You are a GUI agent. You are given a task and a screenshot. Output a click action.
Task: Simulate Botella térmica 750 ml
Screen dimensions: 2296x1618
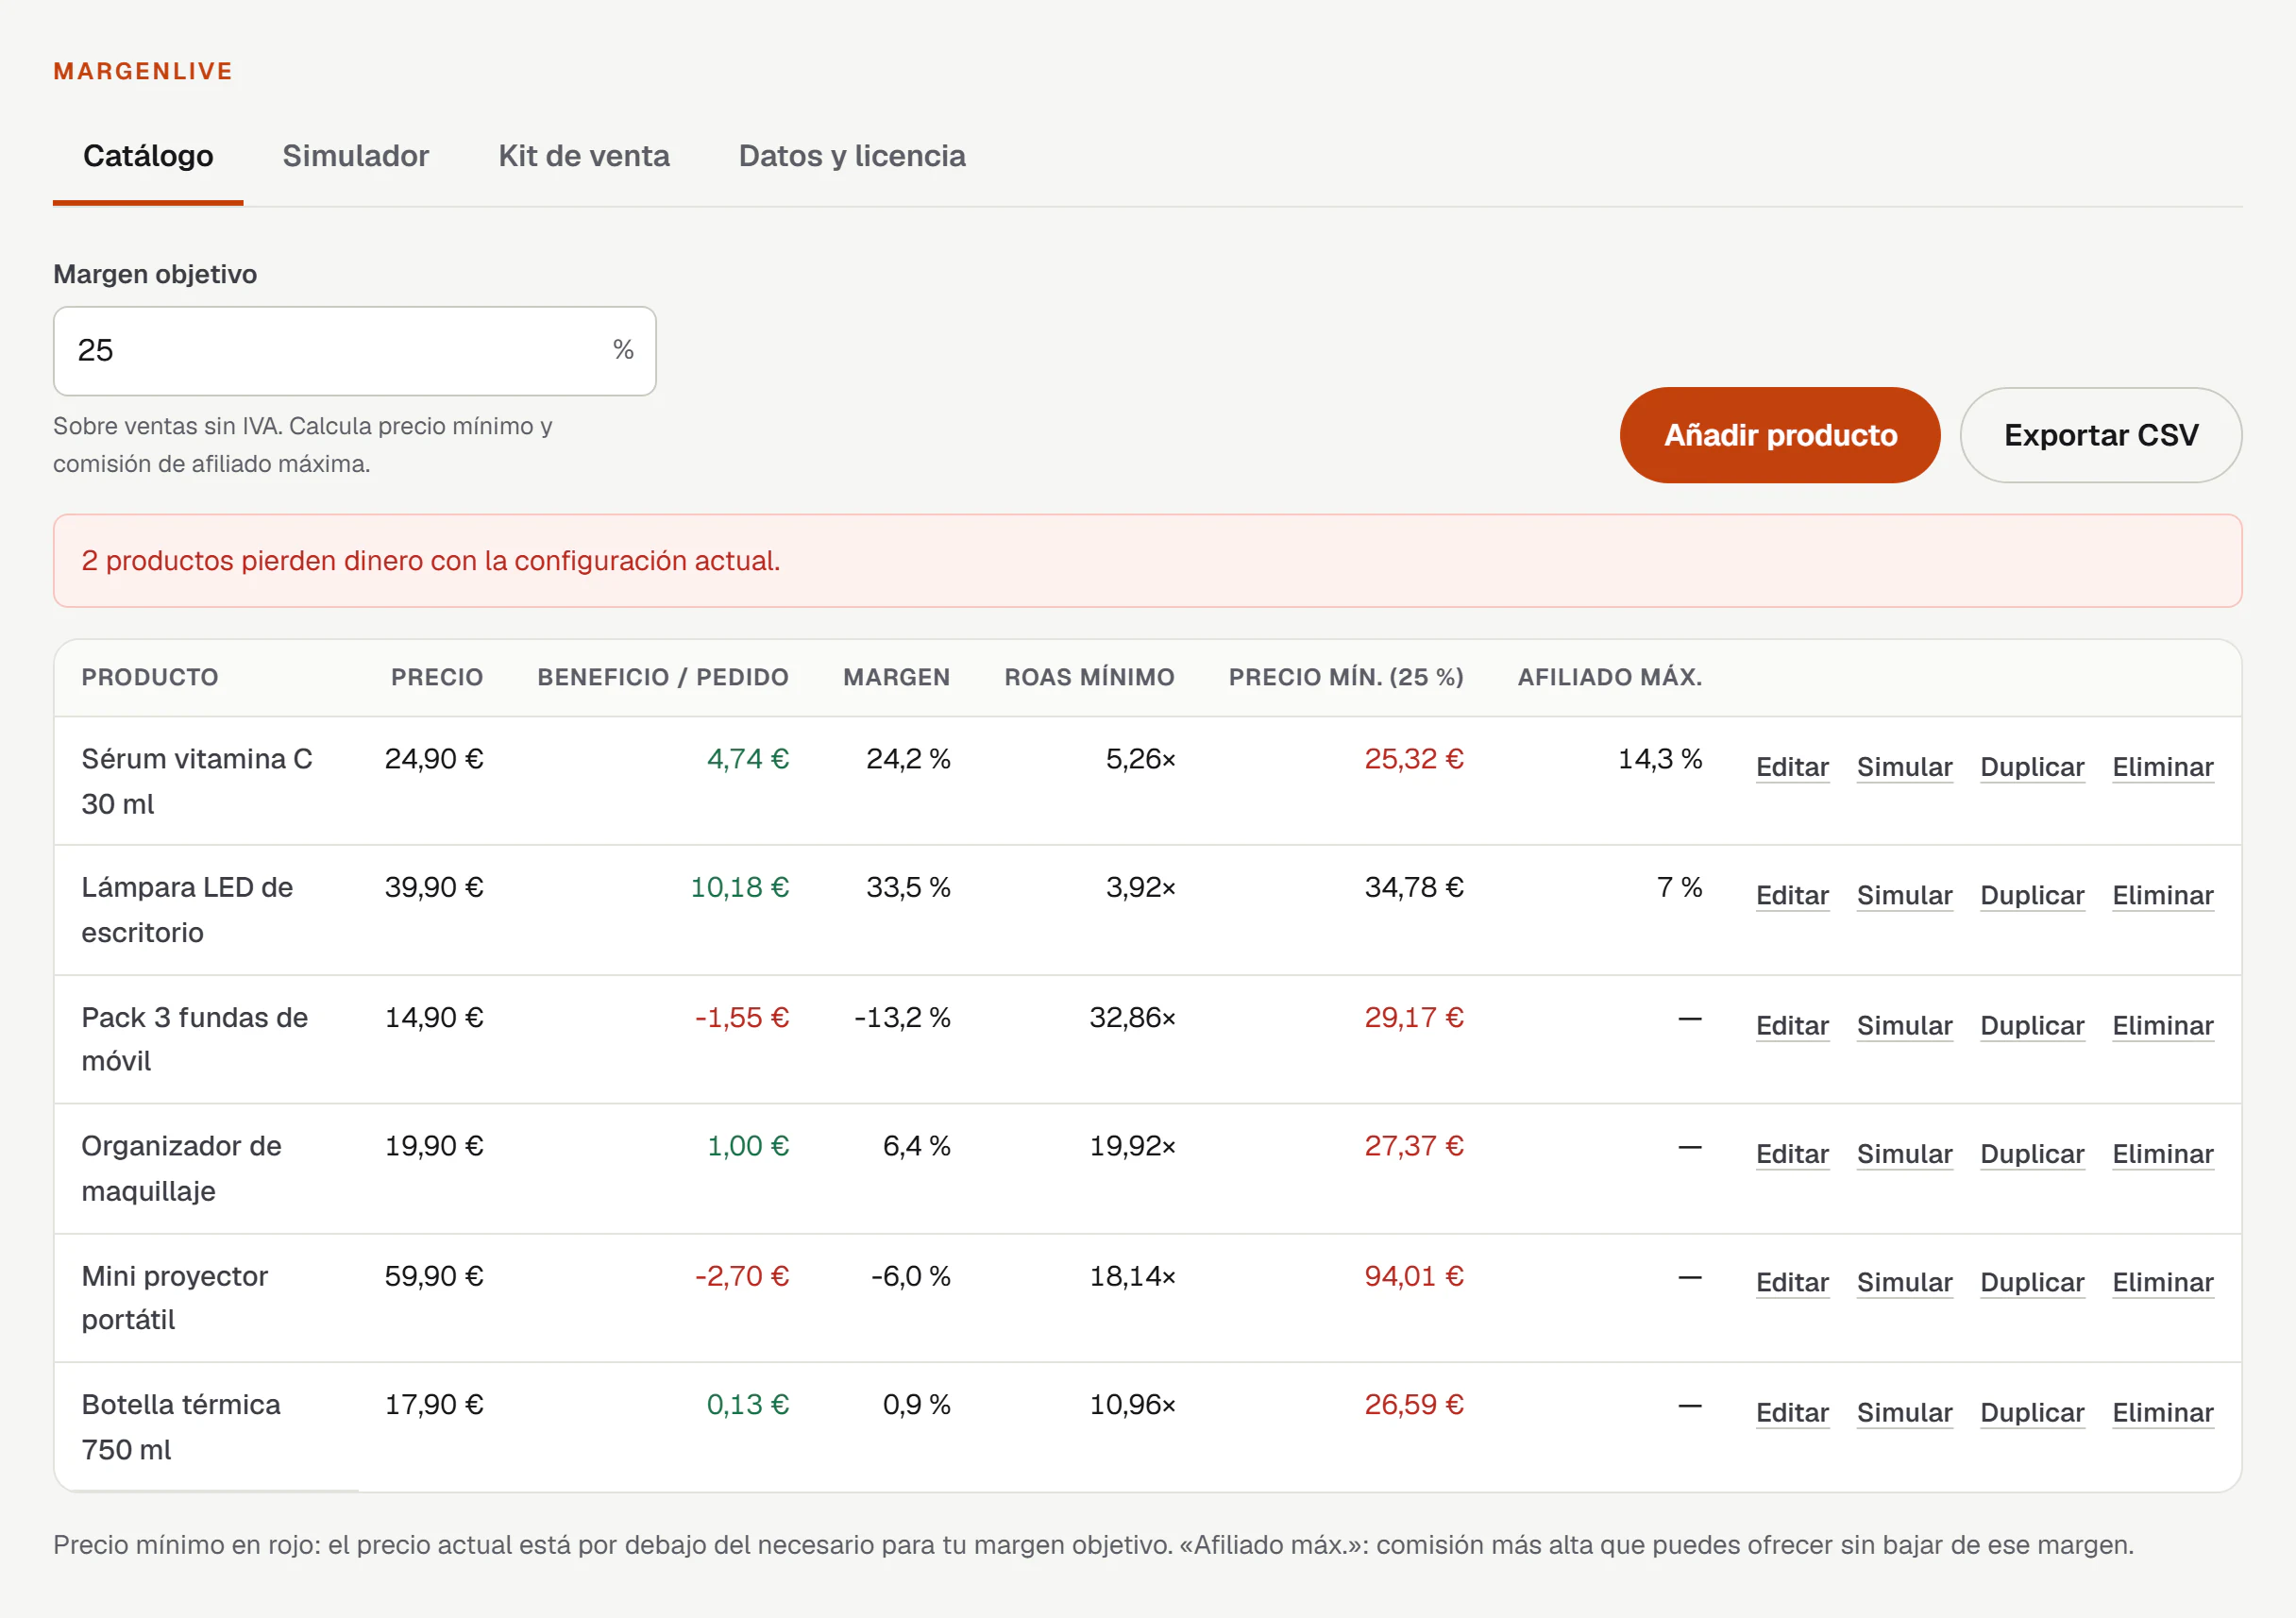1904,1412
